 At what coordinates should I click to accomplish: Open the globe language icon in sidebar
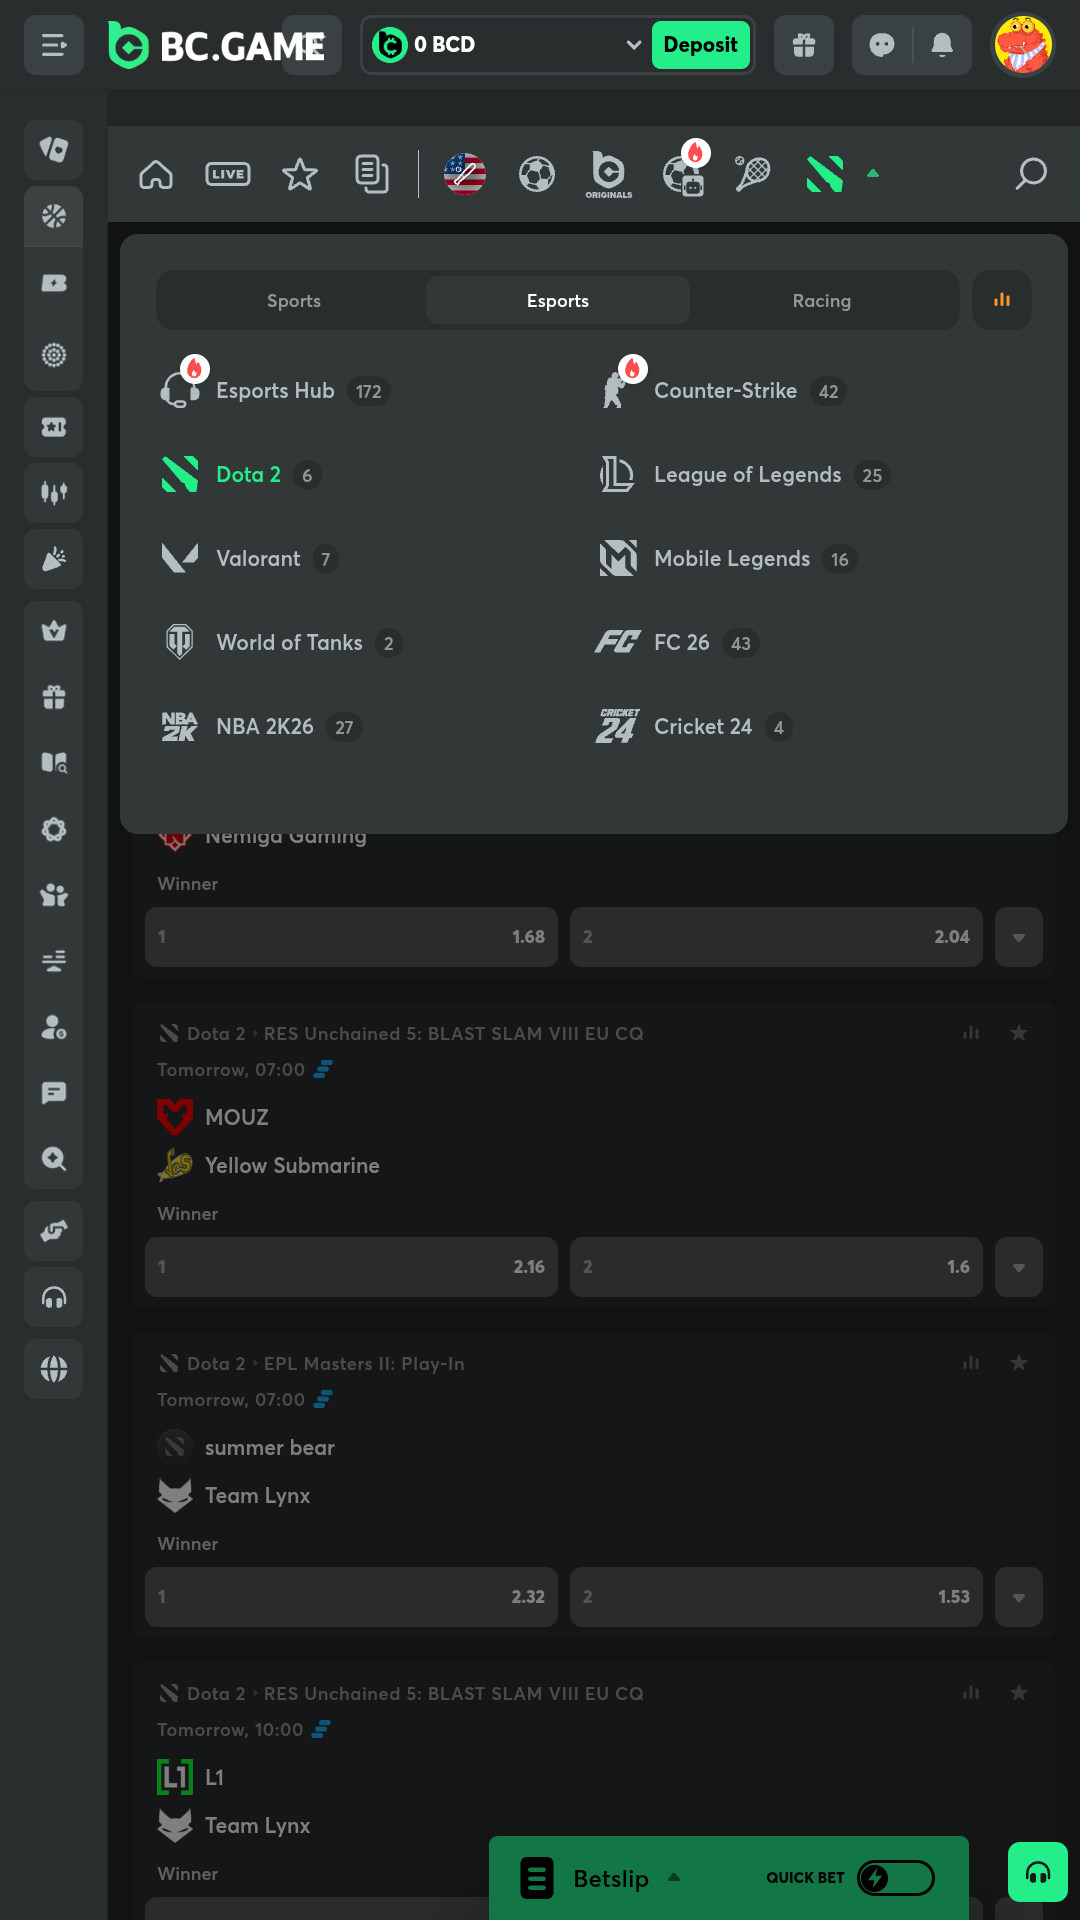tap(54, 1369)
